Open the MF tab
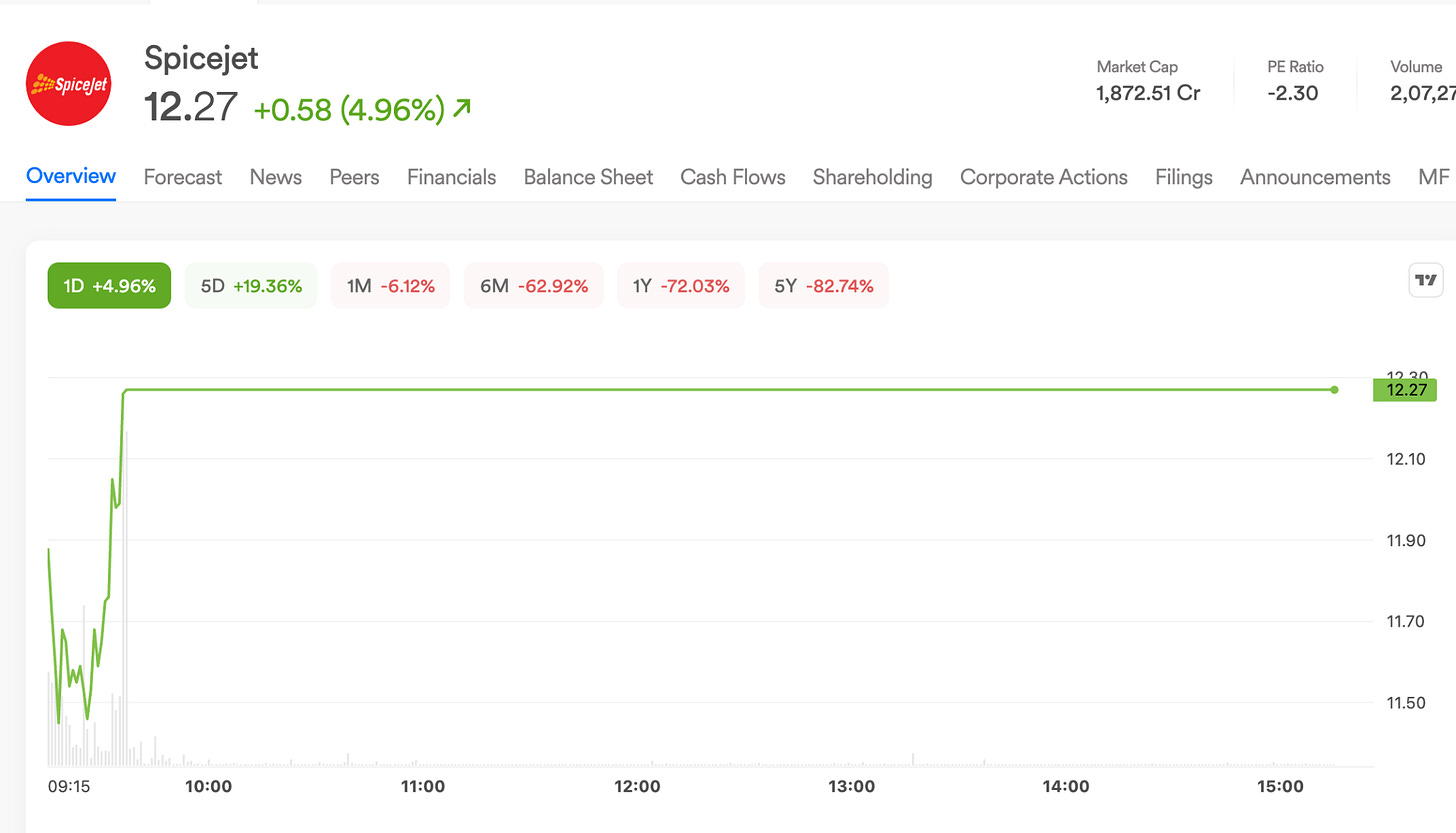 [1433, 177]
